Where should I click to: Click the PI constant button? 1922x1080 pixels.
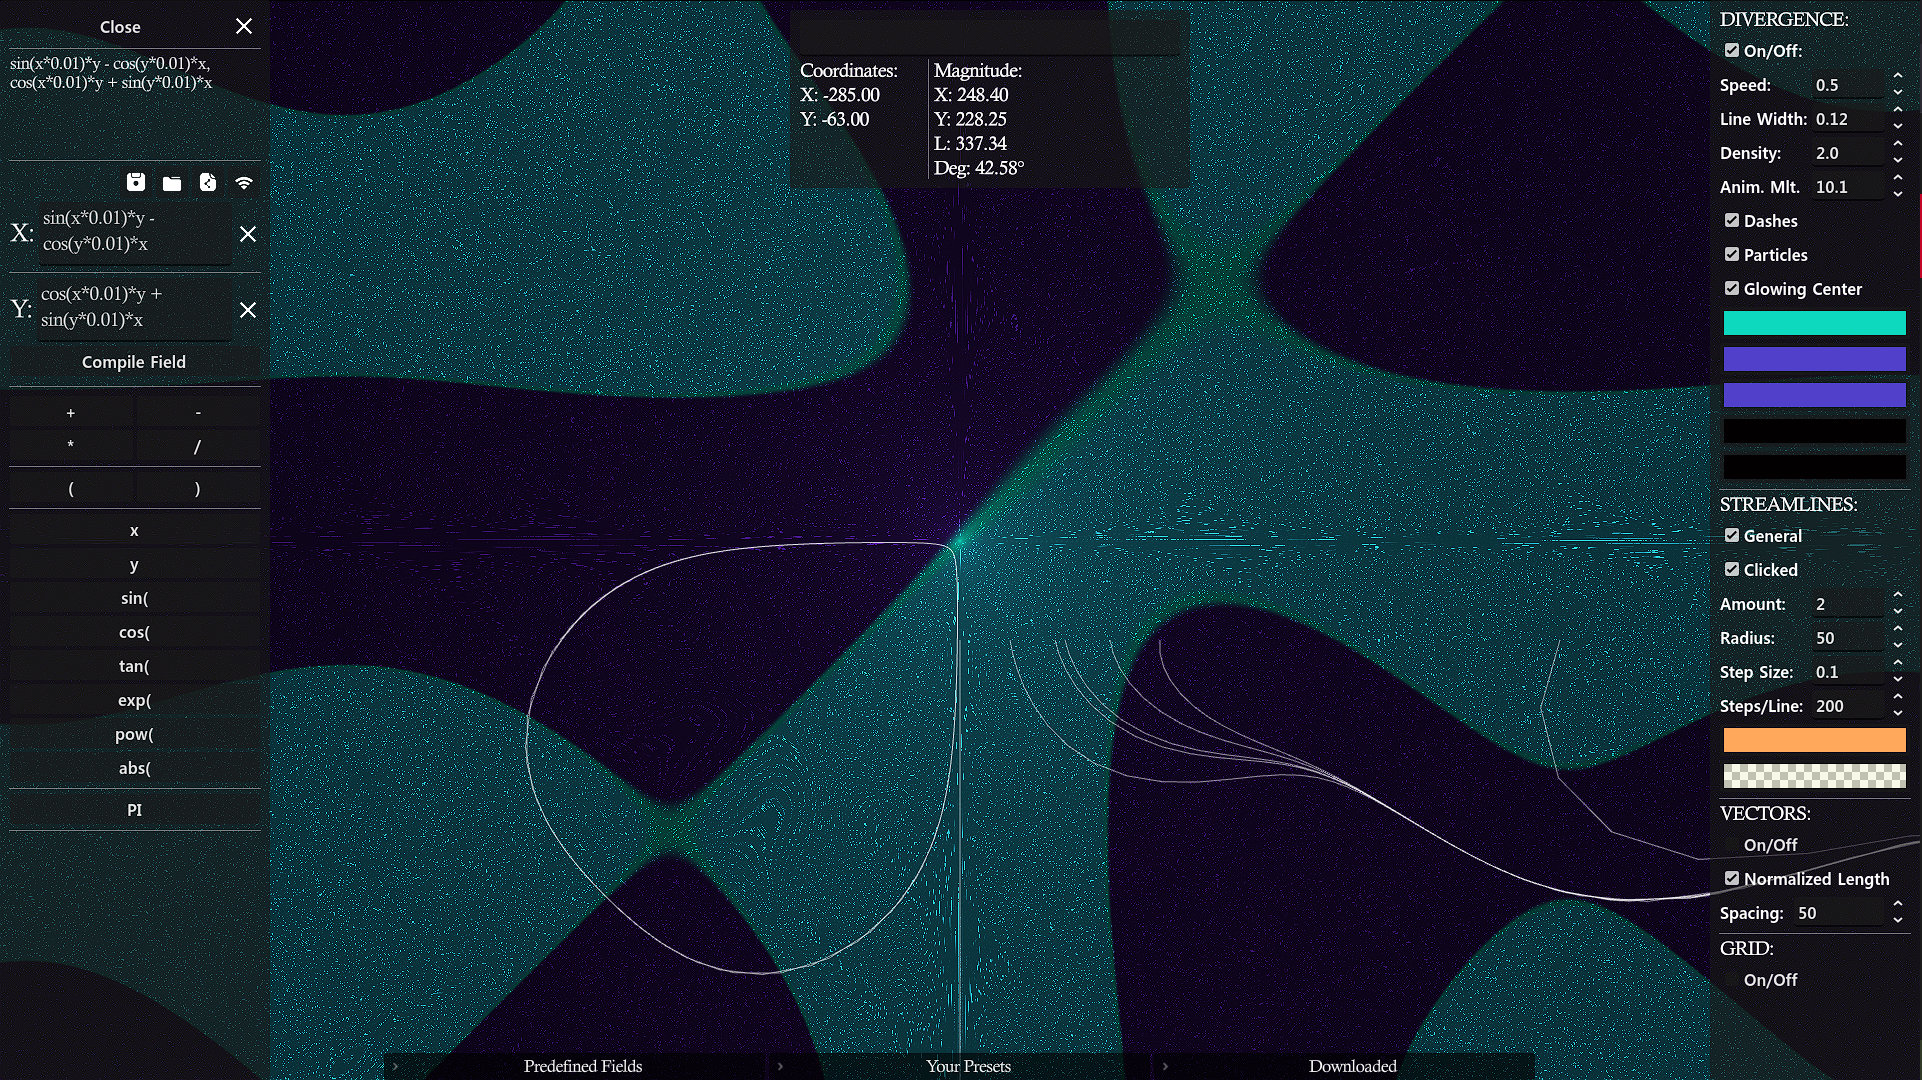point(134,810)
